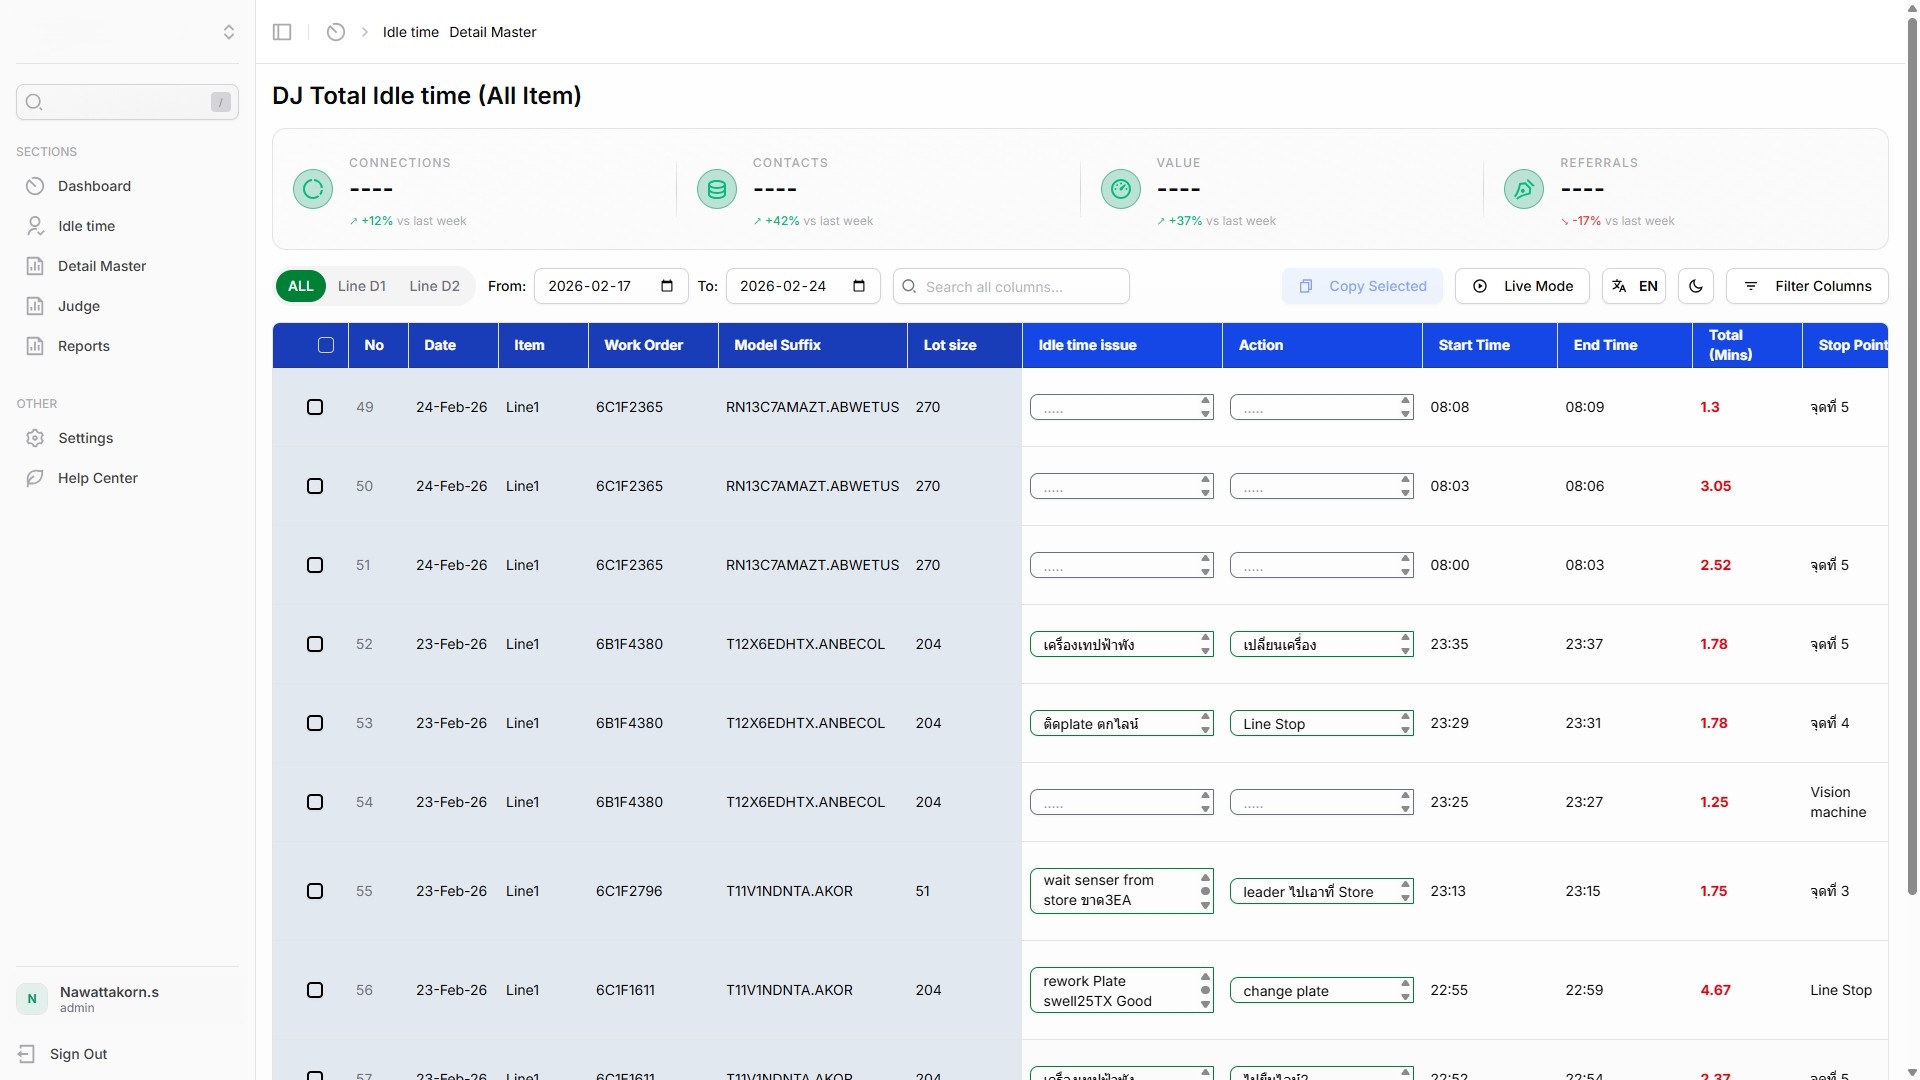Click the Contacts database icon
Viewport: 1920px width, 1080px height.
717,189
